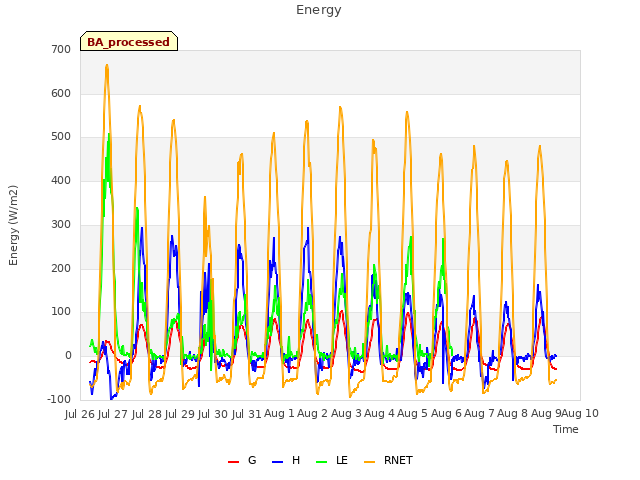The height and width of the screenshot is (480, 640).
Task: Click the Jul 31 x-axis date label
Action: tap(246, 414)
